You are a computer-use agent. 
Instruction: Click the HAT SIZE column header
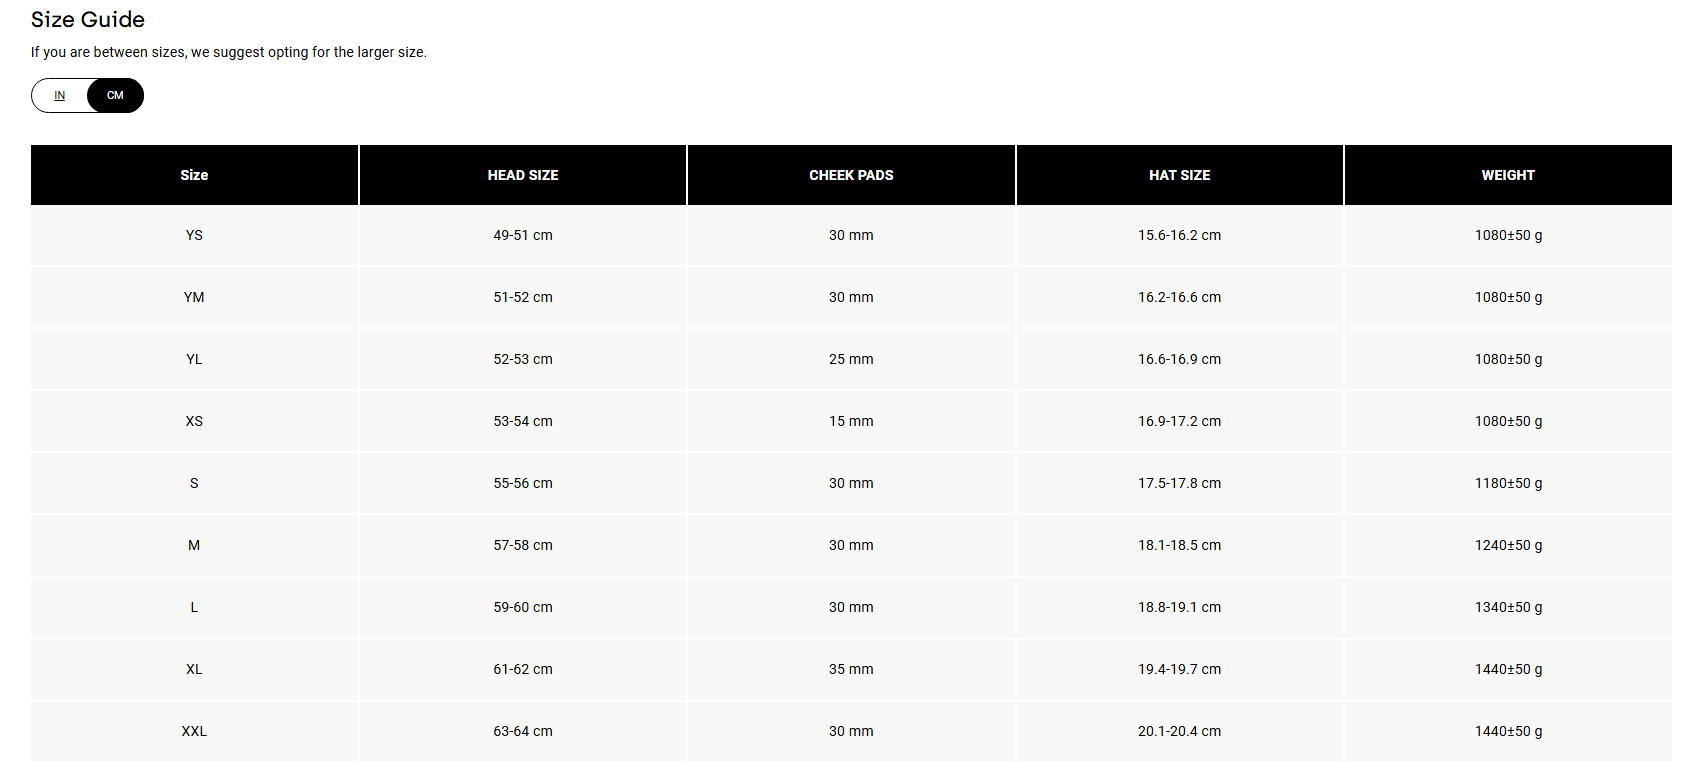(1179, 175)
